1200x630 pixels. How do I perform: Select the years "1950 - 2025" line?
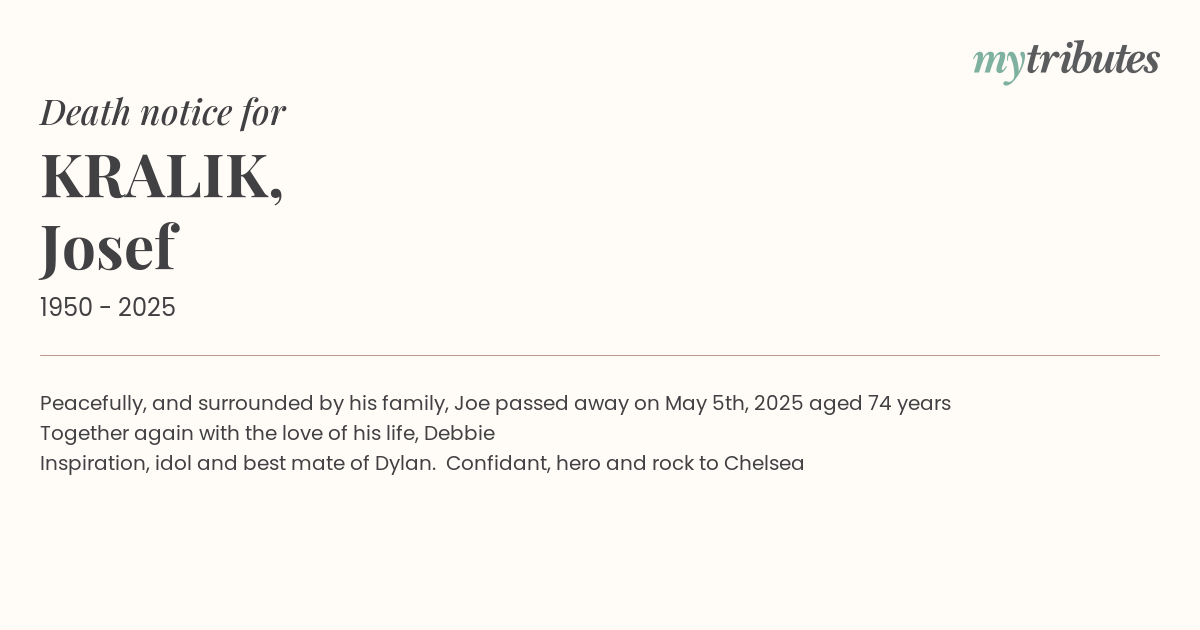pos(108,308)
